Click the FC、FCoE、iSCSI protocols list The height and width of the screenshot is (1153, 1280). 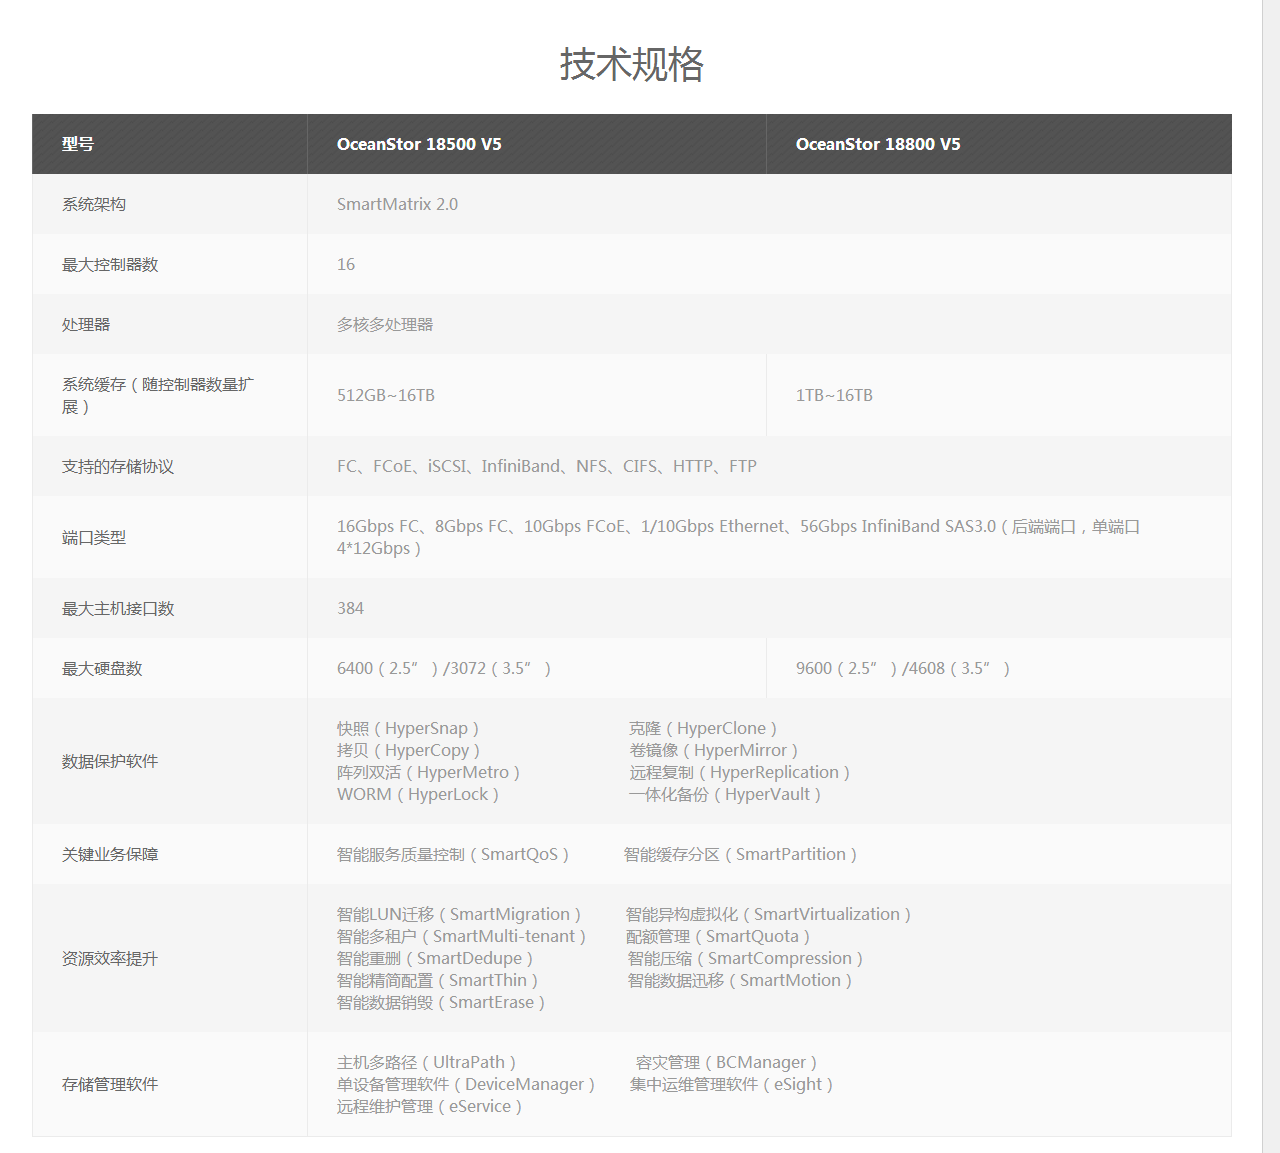(x=547, y=466)
